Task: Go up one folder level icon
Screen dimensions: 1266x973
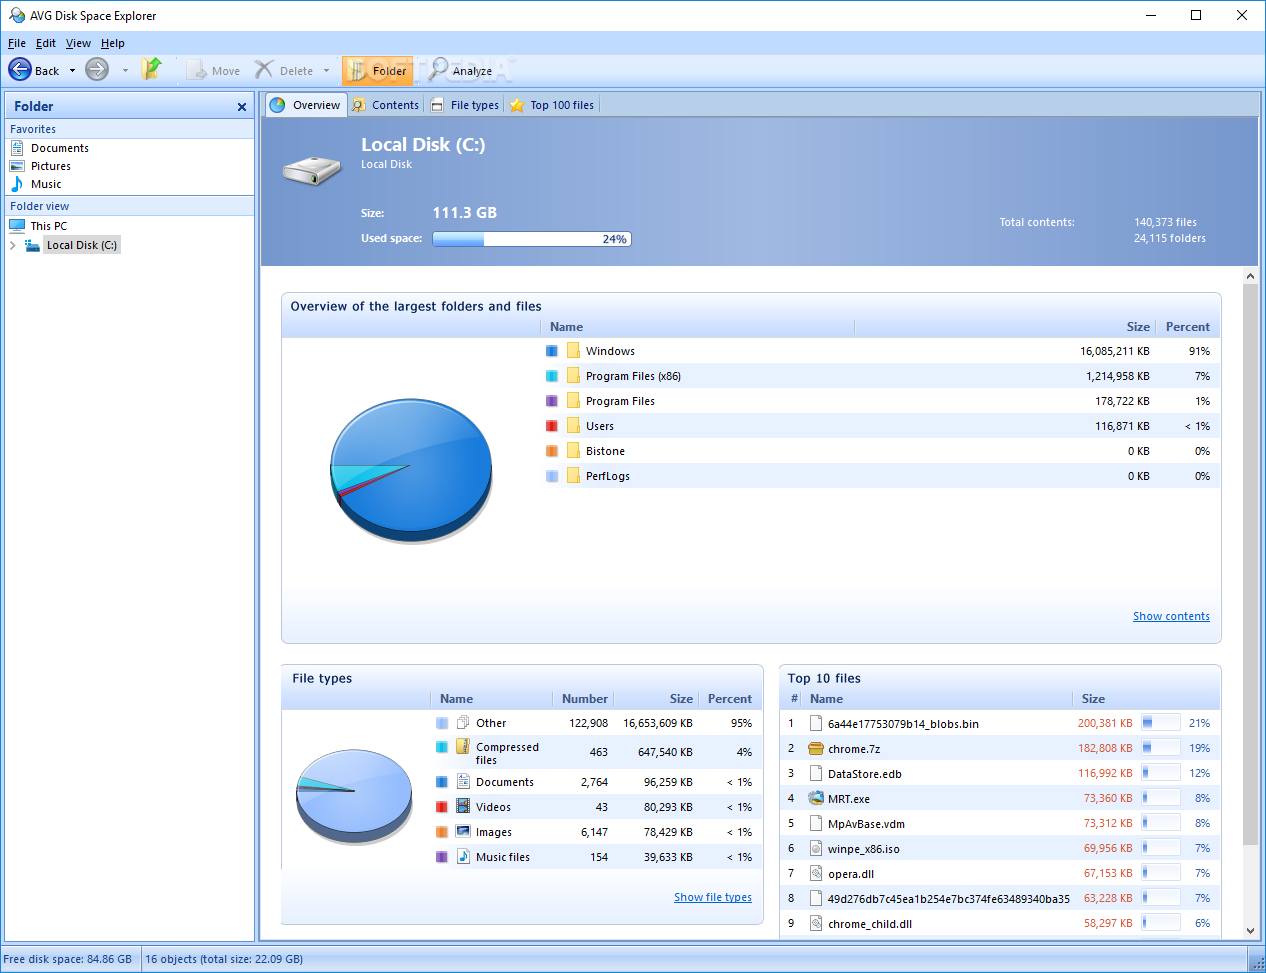Action: pyautogui.click(x=151, y=69)
